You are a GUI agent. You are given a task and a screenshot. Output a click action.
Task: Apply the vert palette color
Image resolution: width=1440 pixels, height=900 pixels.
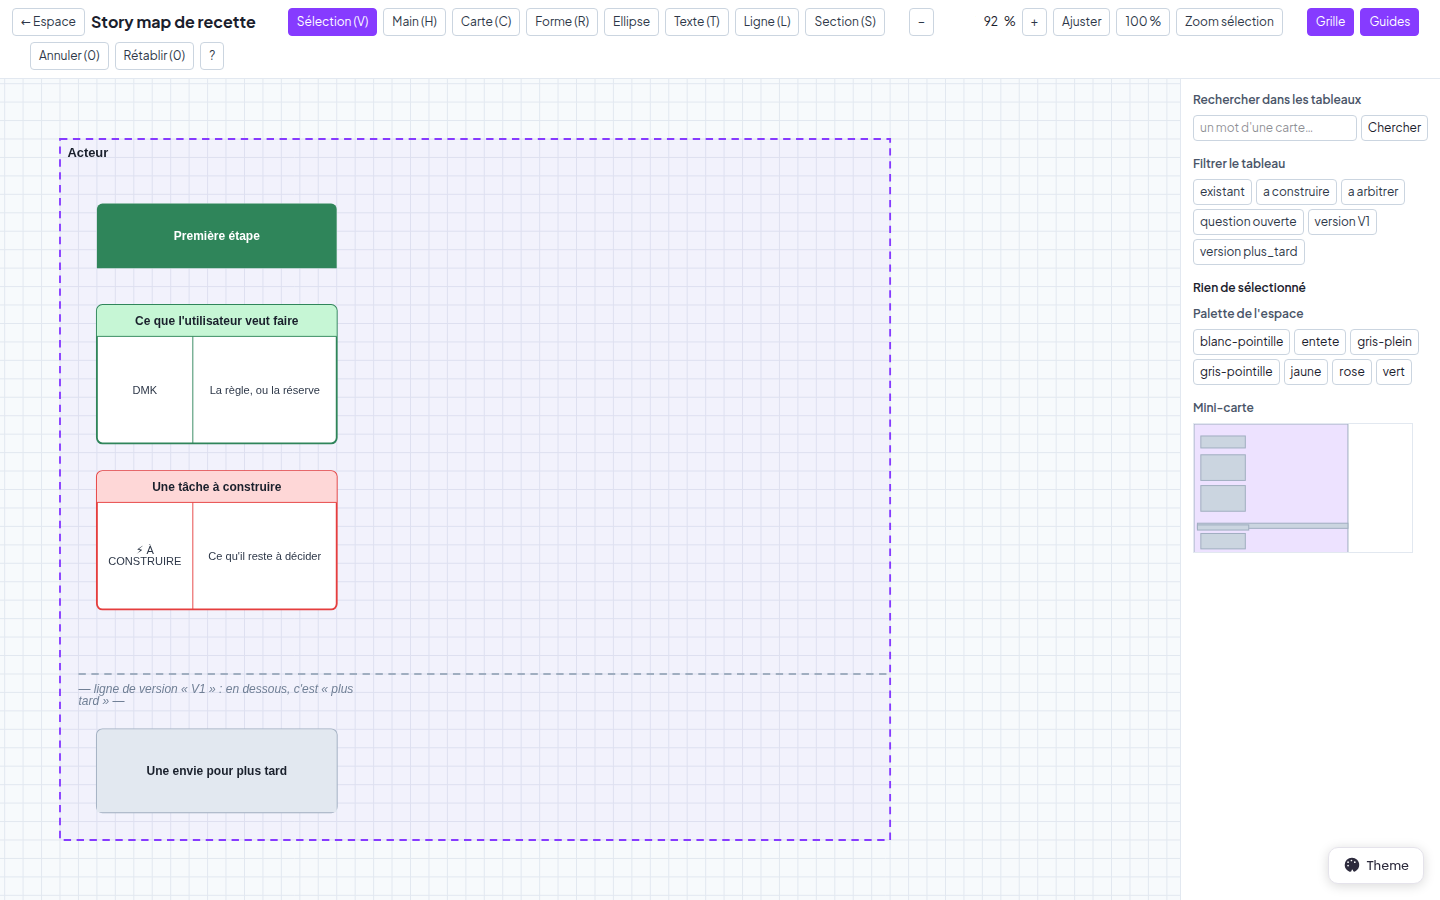[x=1393, y=372]
